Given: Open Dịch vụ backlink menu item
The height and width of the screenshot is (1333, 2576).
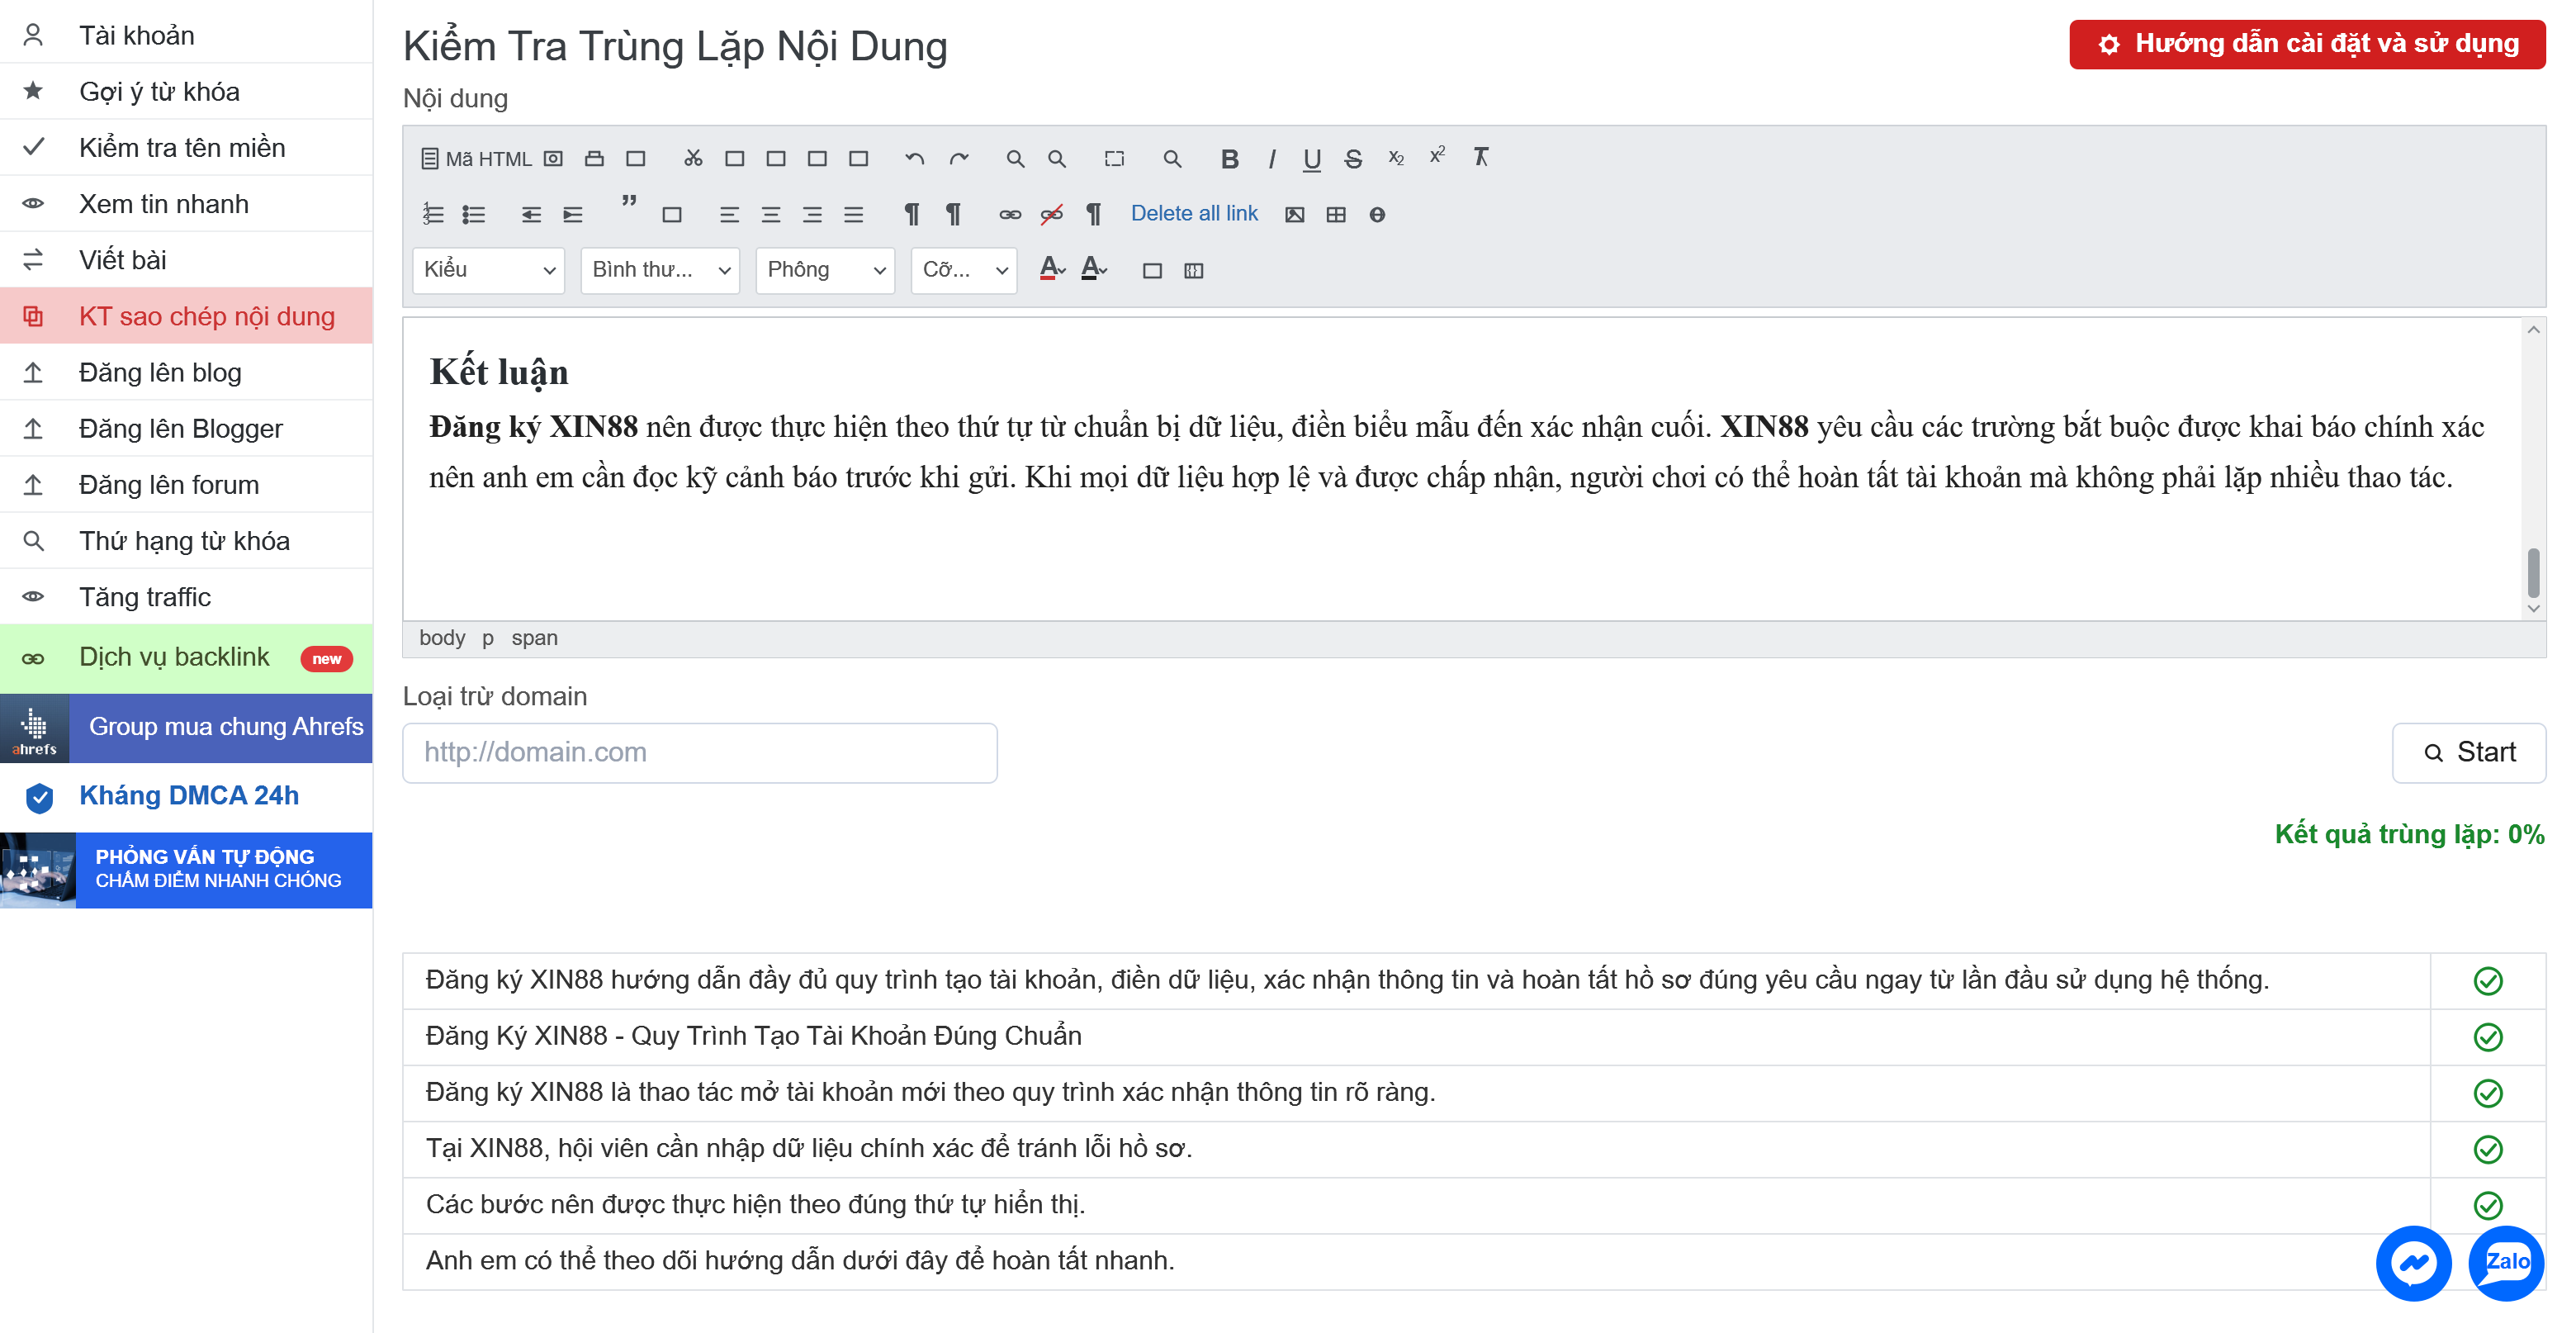Looking at the screenshot, I should coord(186,657).
